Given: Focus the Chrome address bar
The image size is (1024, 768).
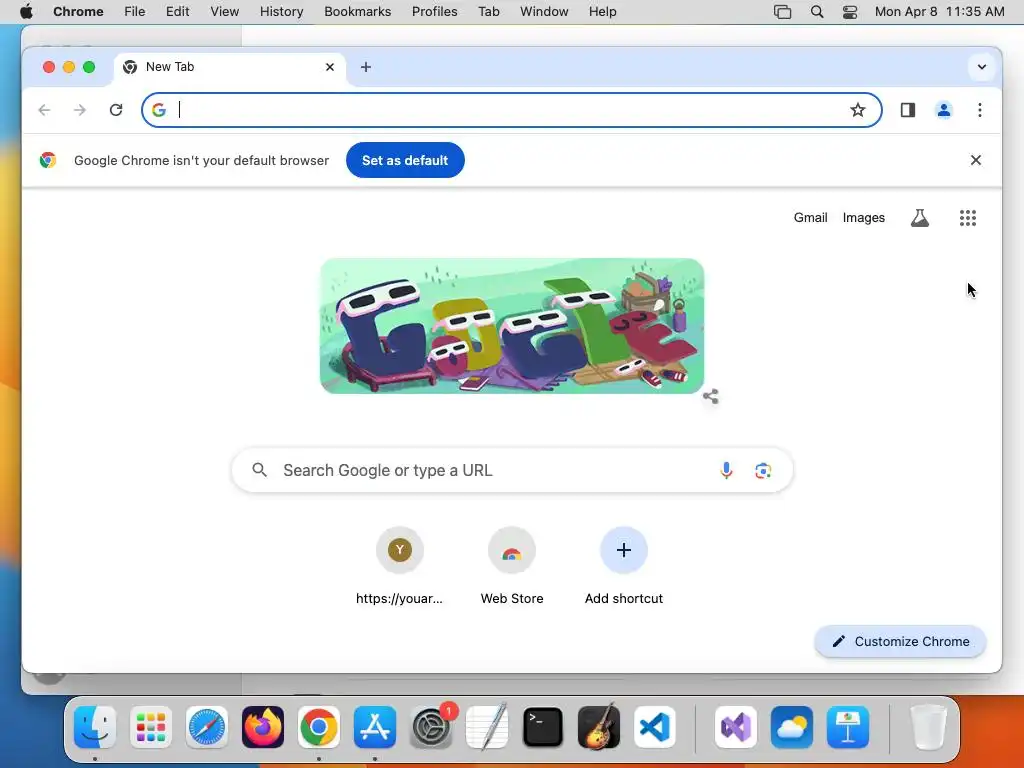Looking at the screenshot, I should [512, 110].
